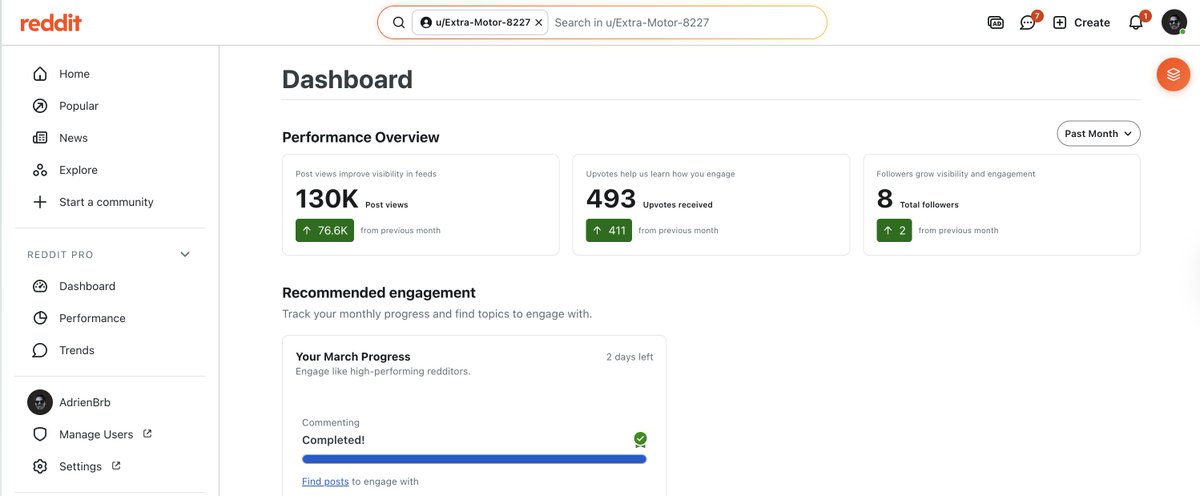Click the 76.6K increase badge

325,230
